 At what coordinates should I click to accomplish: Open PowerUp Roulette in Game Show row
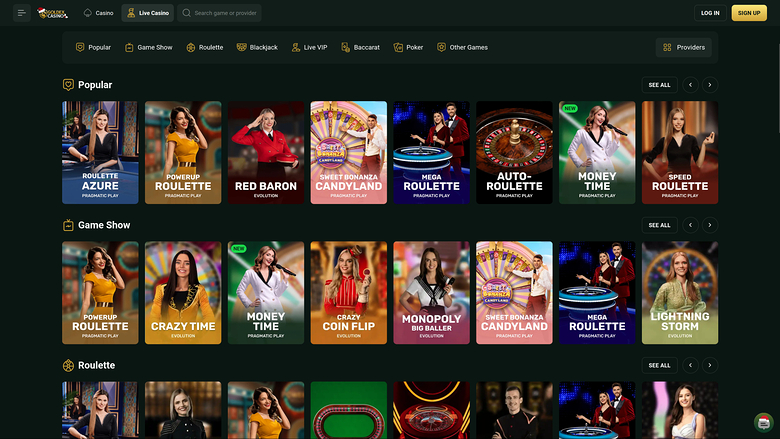coord(100,293)
